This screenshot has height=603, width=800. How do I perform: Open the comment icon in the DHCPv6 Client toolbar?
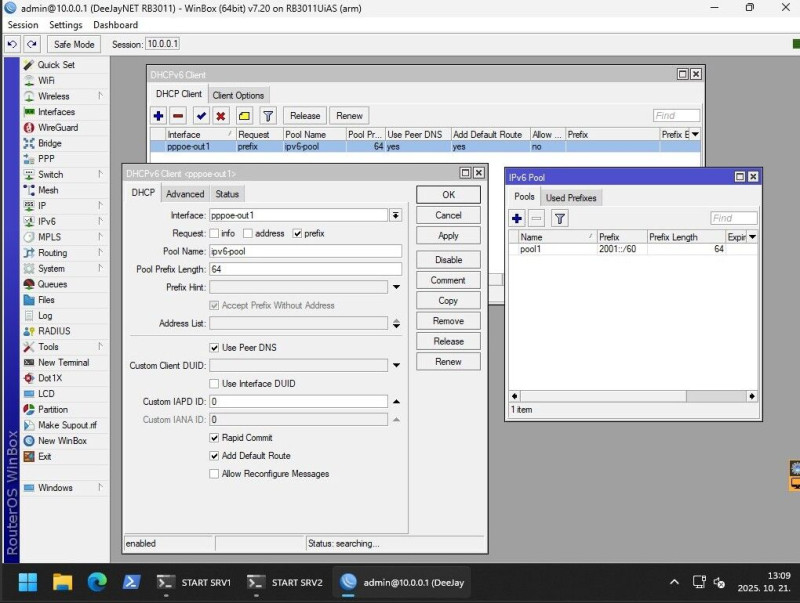(244, 116)
